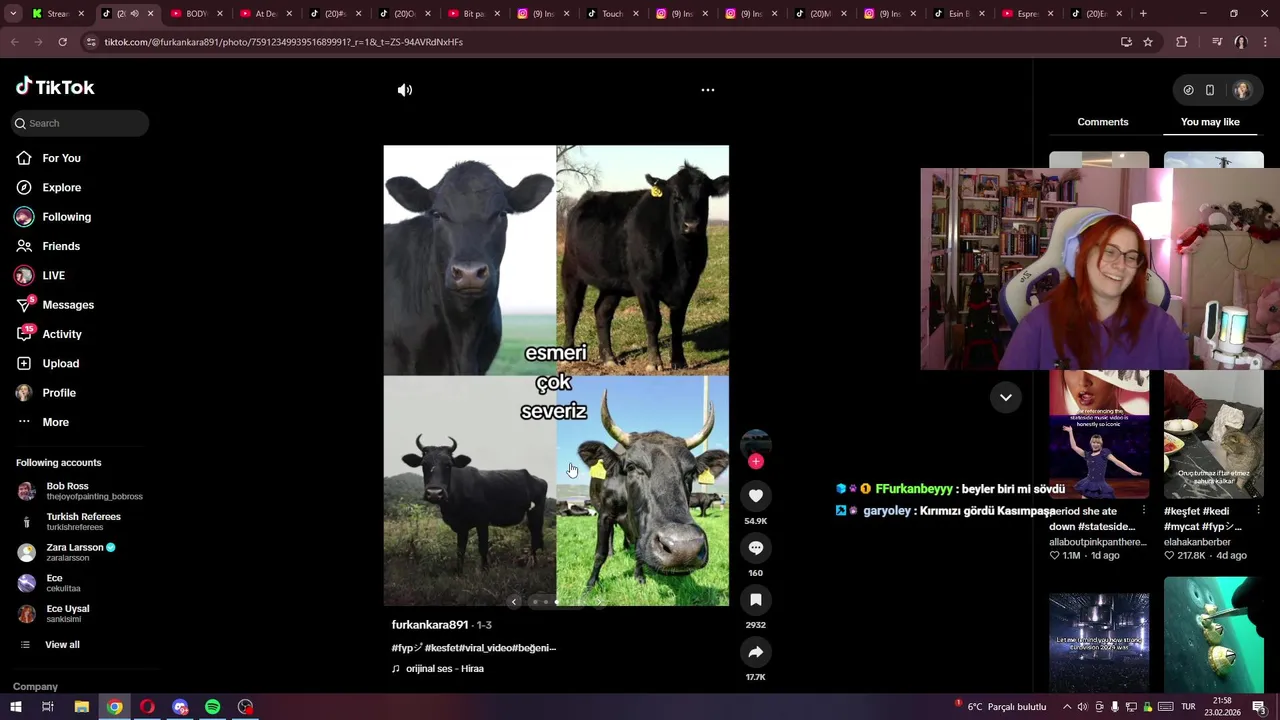Open Ece Uysal account
This screenshot has width=1280, height=720.
80,613
